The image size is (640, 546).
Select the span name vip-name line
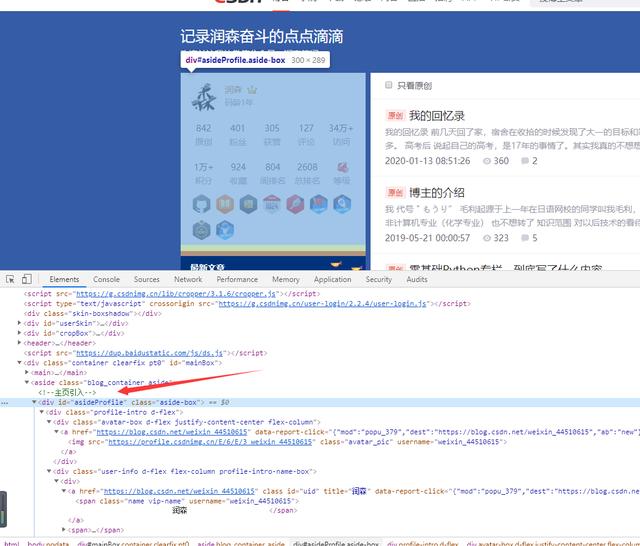pos(187,501)
